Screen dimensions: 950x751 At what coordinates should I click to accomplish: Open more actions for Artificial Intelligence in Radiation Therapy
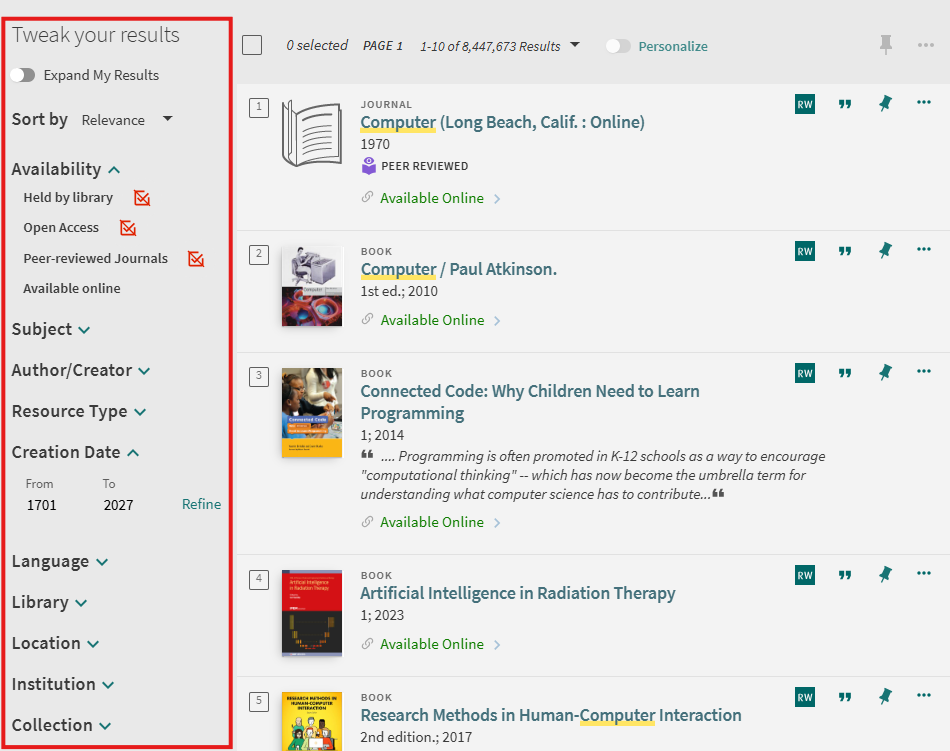click(923, 573)
